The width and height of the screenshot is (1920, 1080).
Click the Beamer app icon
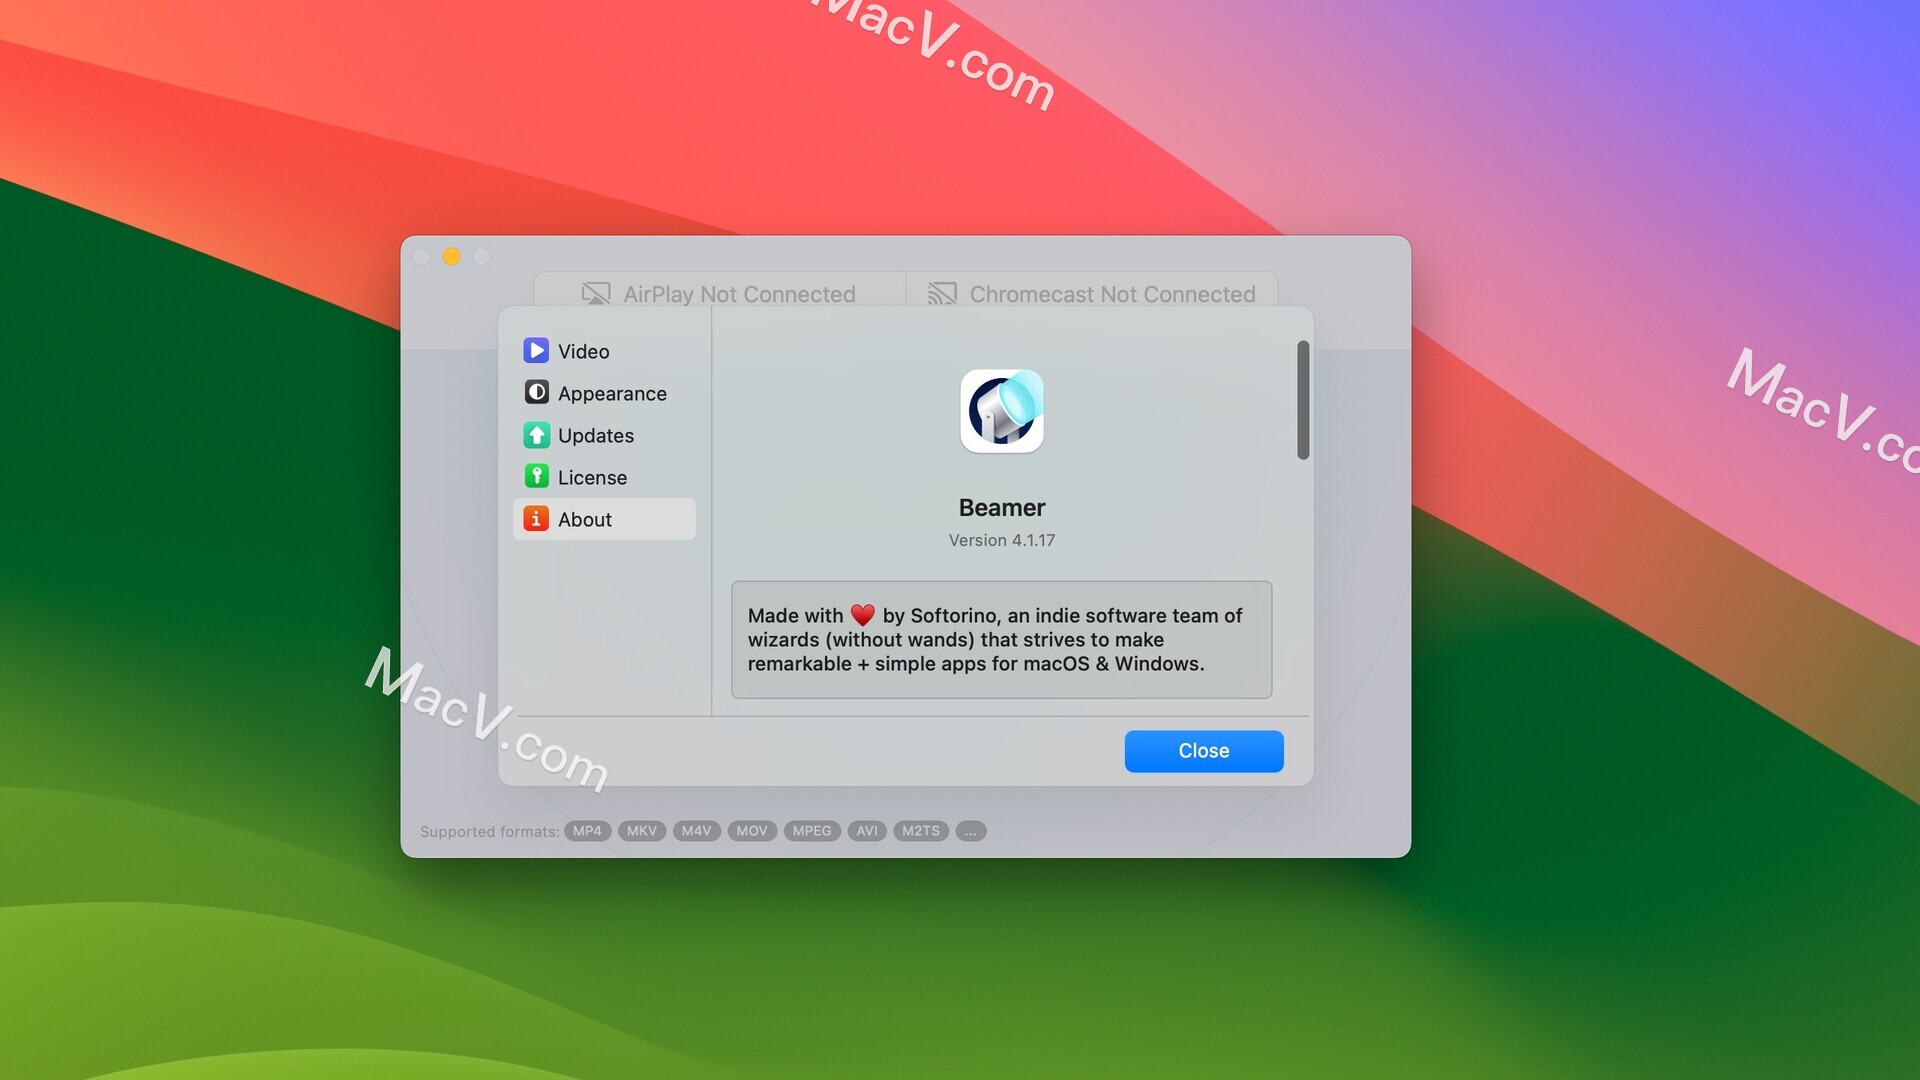[x=1001, y=411]
